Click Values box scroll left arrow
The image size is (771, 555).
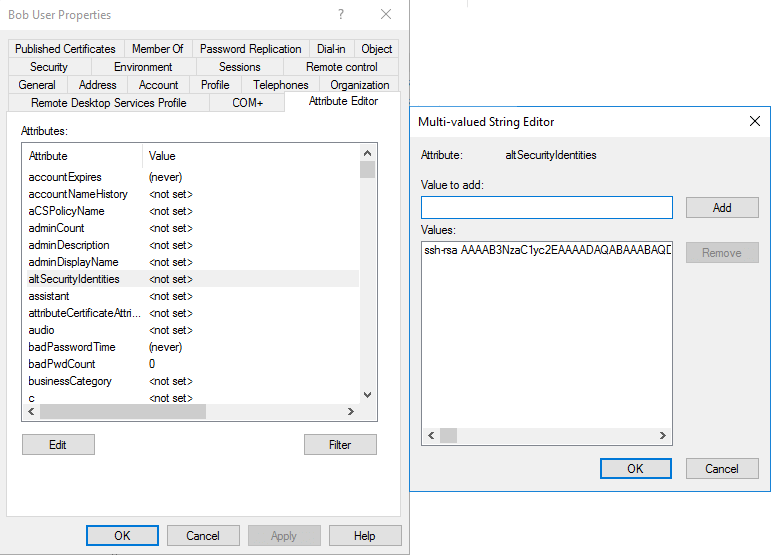pyautogui.click(x=431, y=436)
